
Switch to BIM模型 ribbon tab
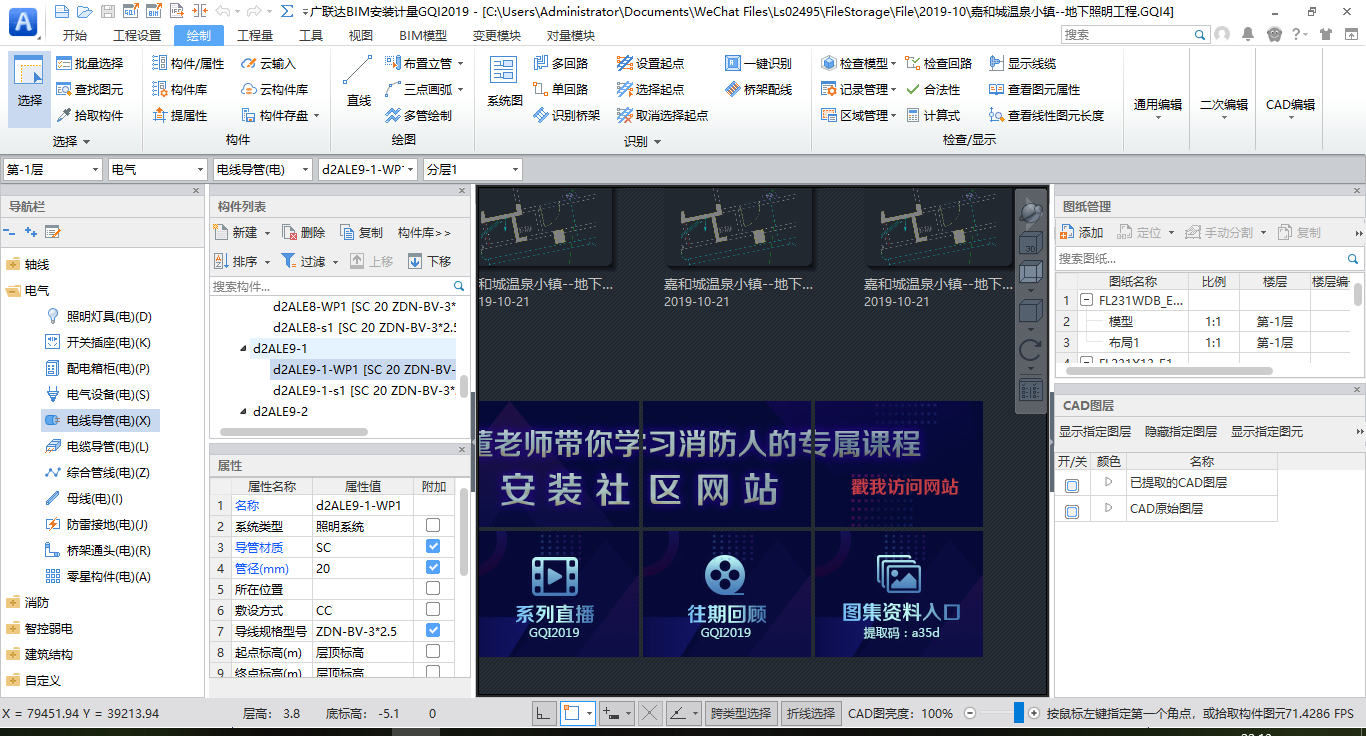coord(423,35)
